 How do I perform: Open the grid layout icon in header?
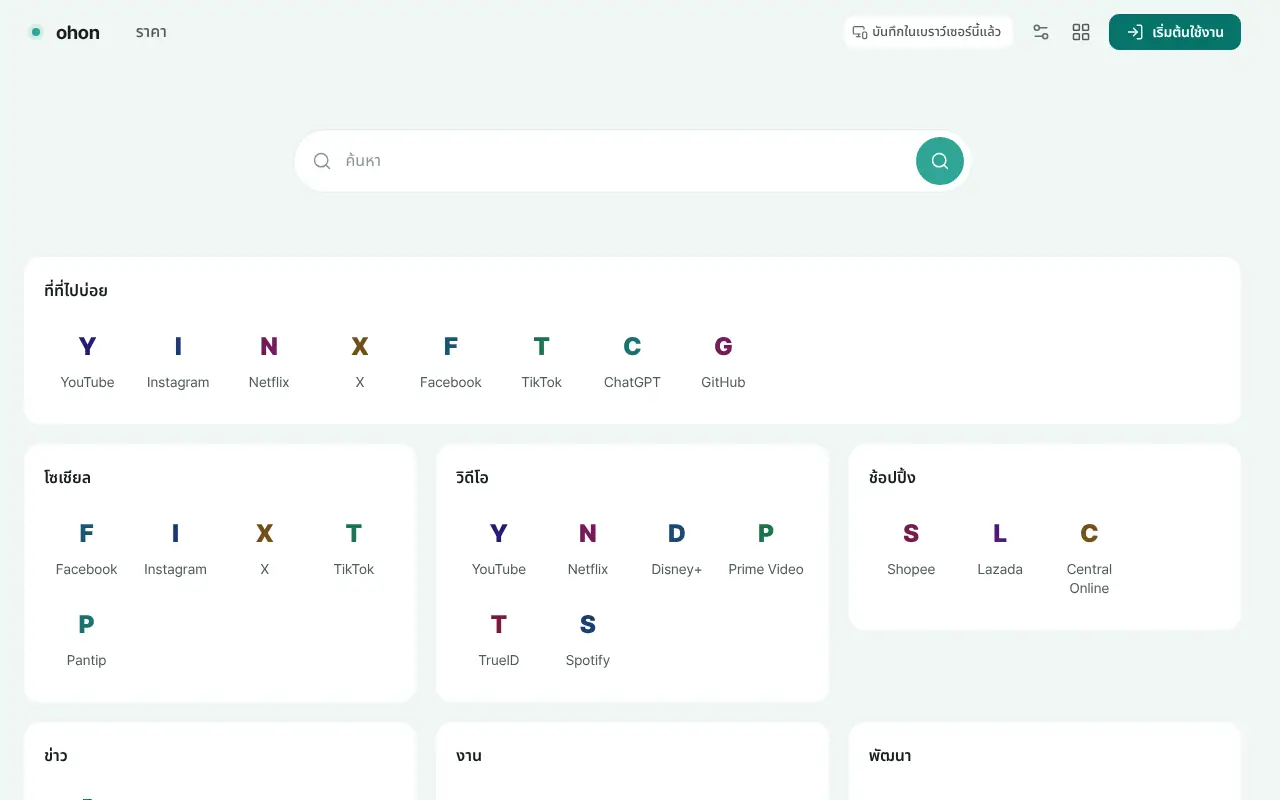point(1081,32)
